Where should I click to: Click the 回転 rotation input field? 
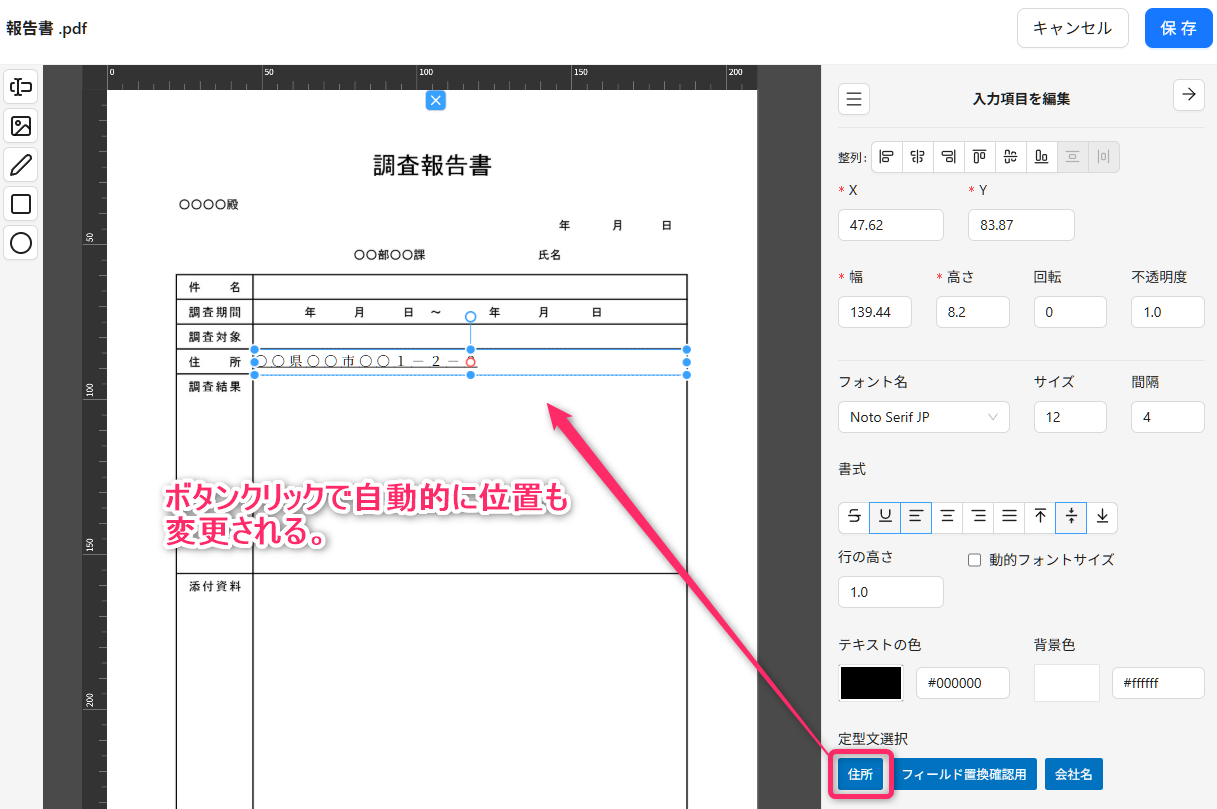click(x=1070, y=312)
